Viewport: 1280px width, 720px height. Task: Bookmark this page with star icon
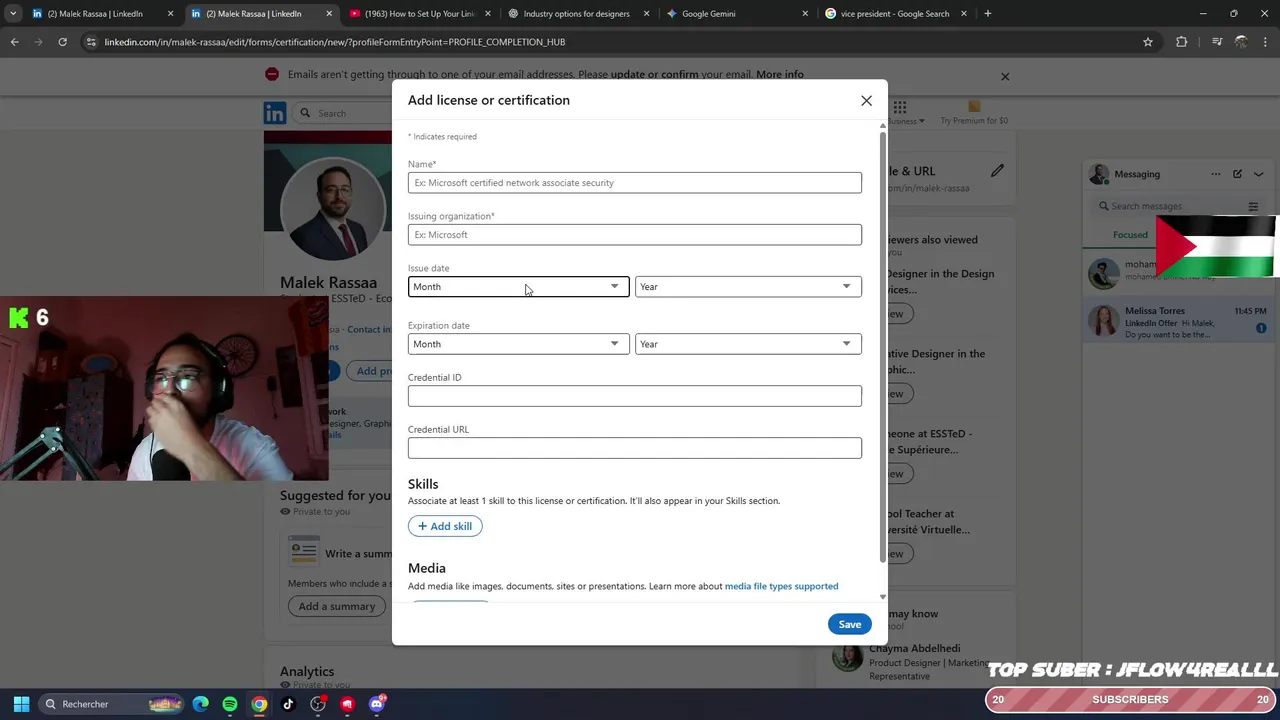click(x=1148, y=42)
